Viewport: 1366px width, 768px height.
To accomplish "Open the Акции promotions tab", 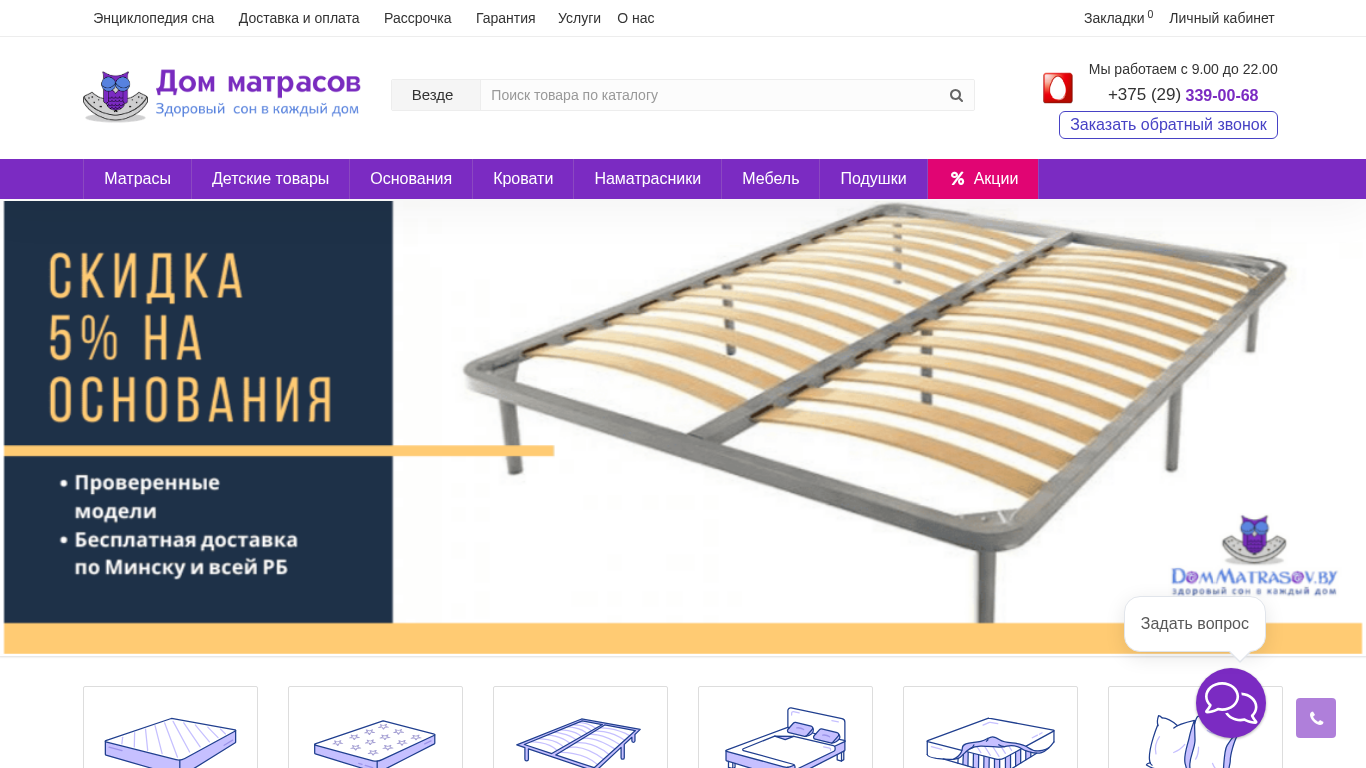I will tap(983, 179).
